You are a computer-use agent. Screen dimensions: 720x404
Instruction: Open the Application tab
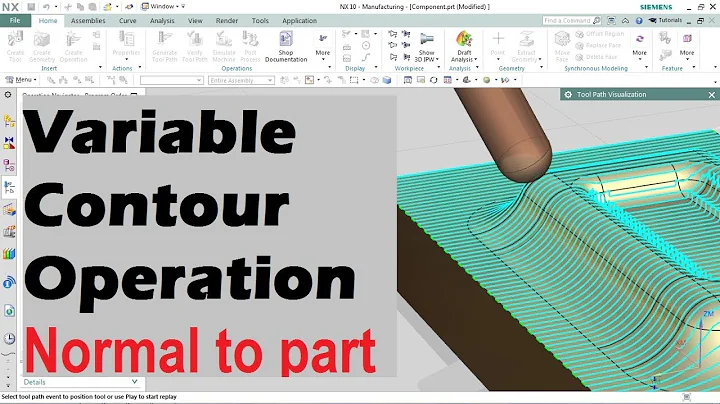(299, 21)
